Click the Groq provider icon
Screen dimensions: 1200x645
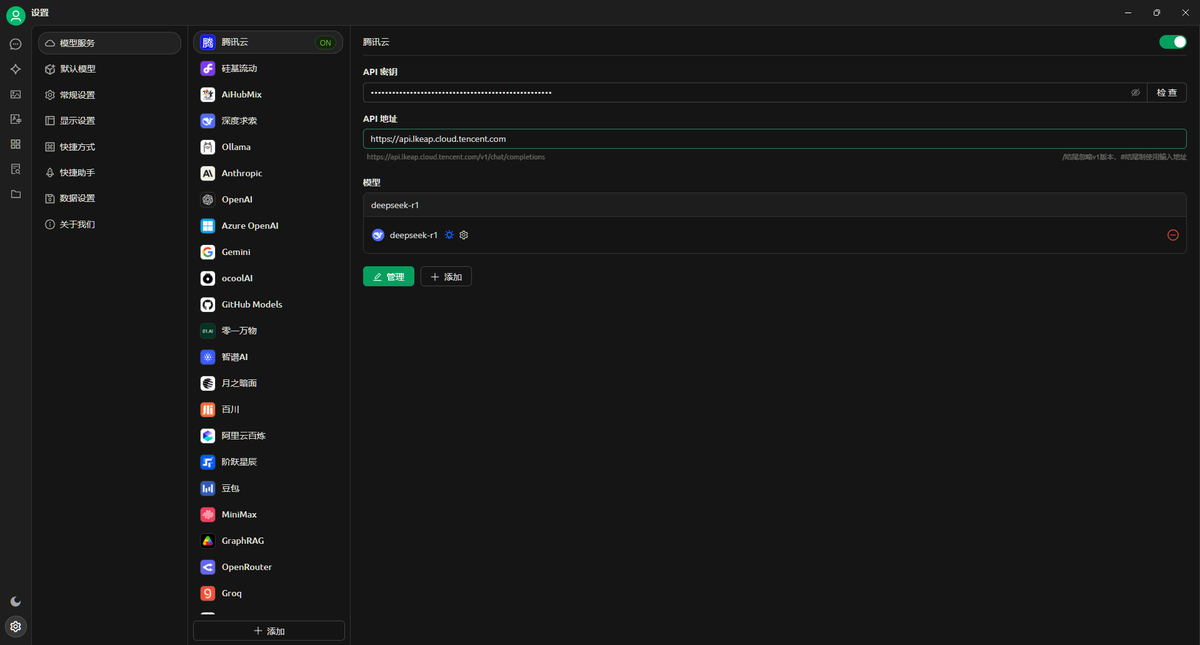click(x=207, y=593)
